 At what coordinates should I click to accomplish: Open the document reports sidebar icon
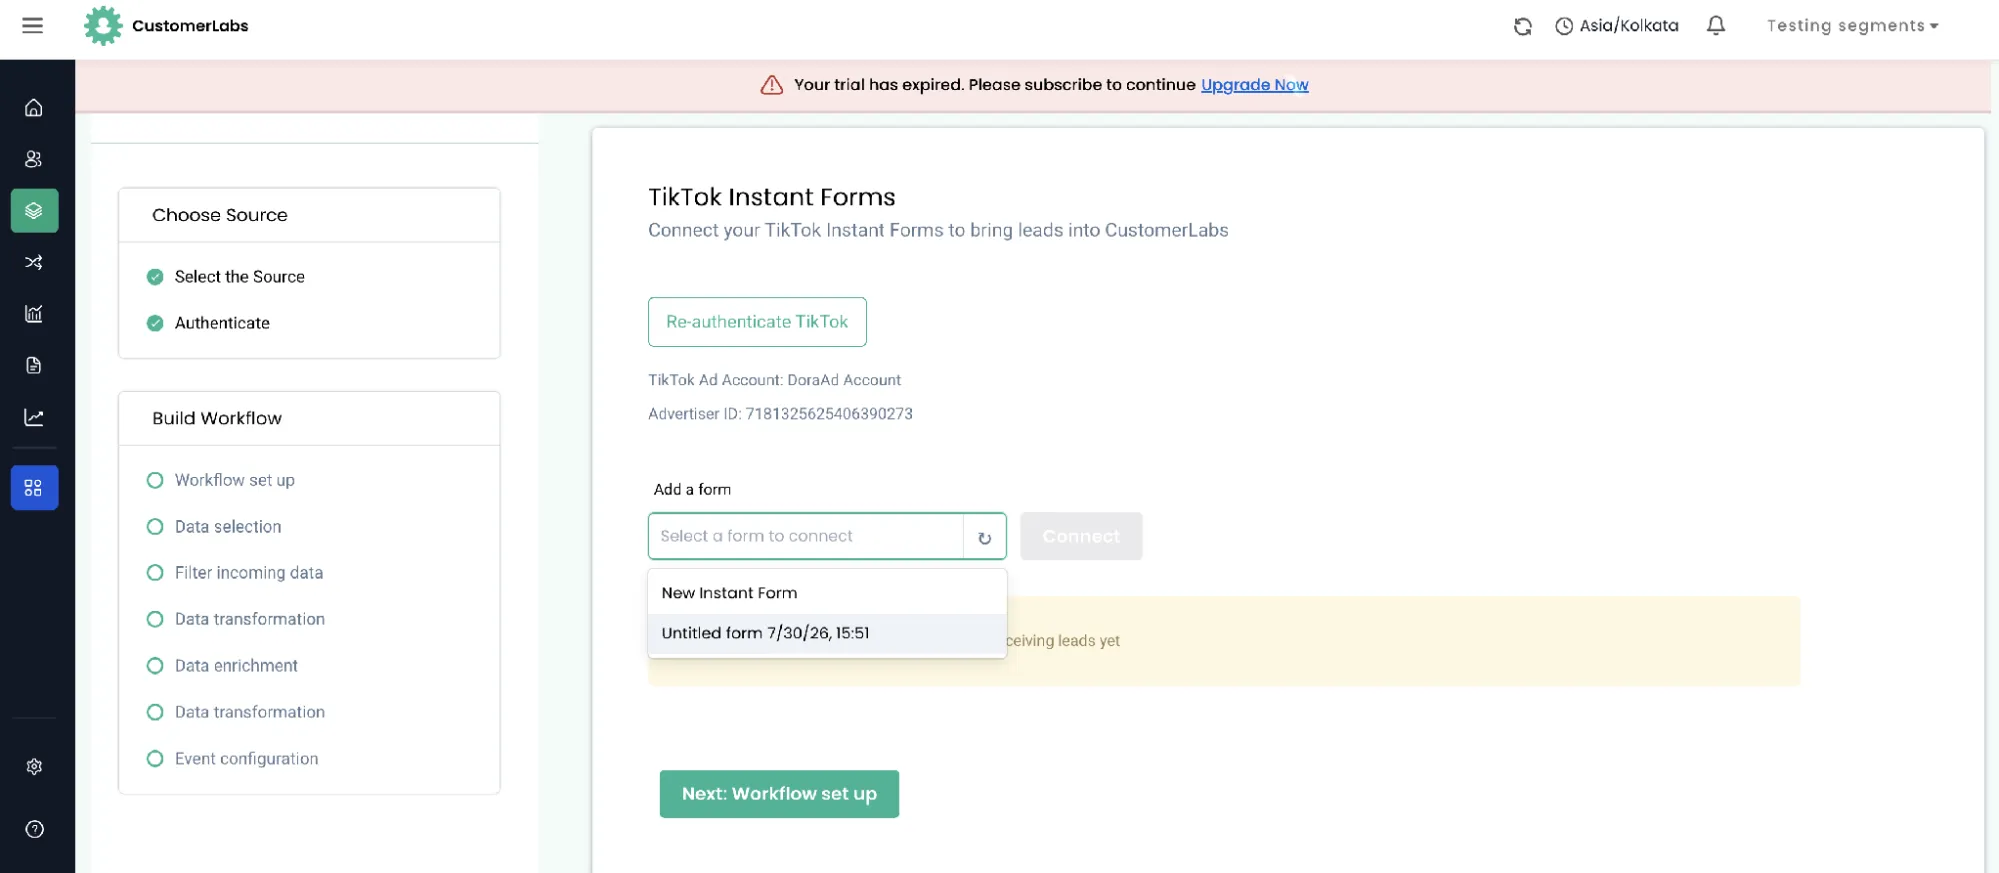(x=34, y=366)
